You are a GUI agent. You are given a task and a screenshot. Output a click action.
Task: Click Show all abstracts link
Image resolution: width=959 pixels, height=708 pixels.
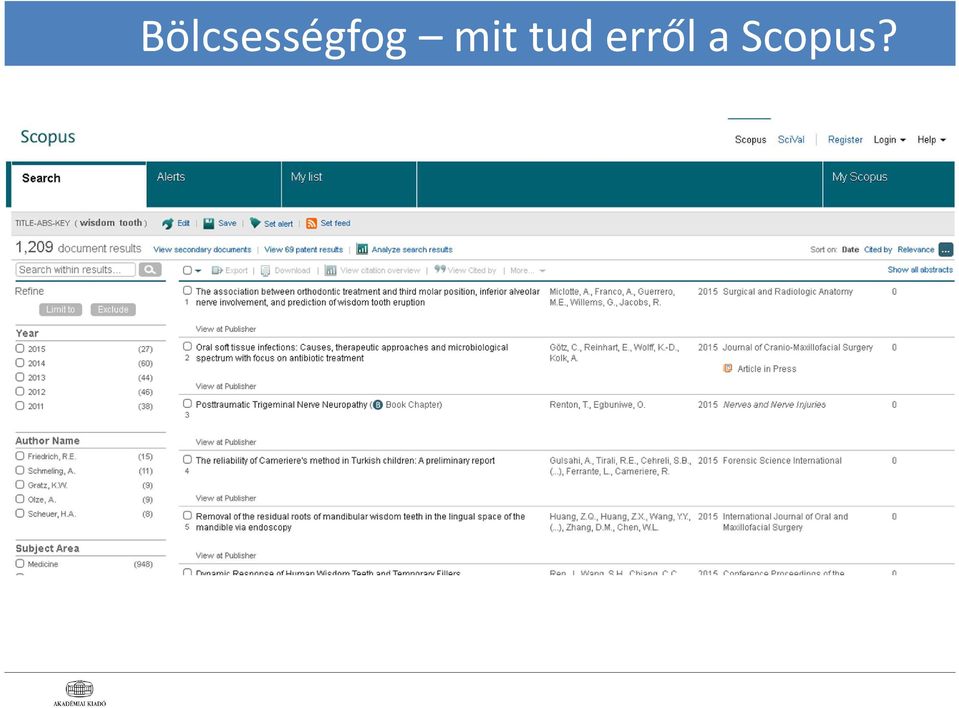click(x=920, y=270)
